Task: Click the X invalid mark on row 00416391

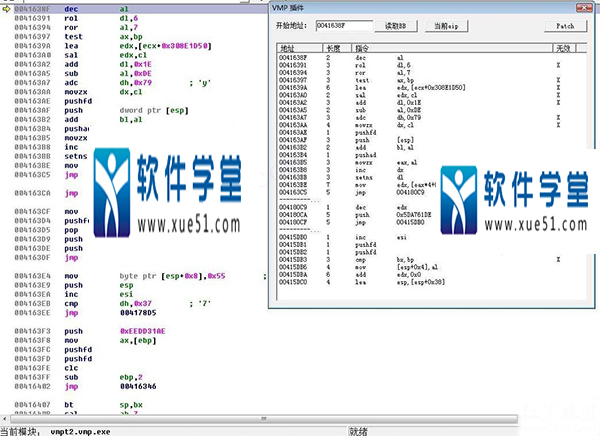Action: click(x=558, y=65)
